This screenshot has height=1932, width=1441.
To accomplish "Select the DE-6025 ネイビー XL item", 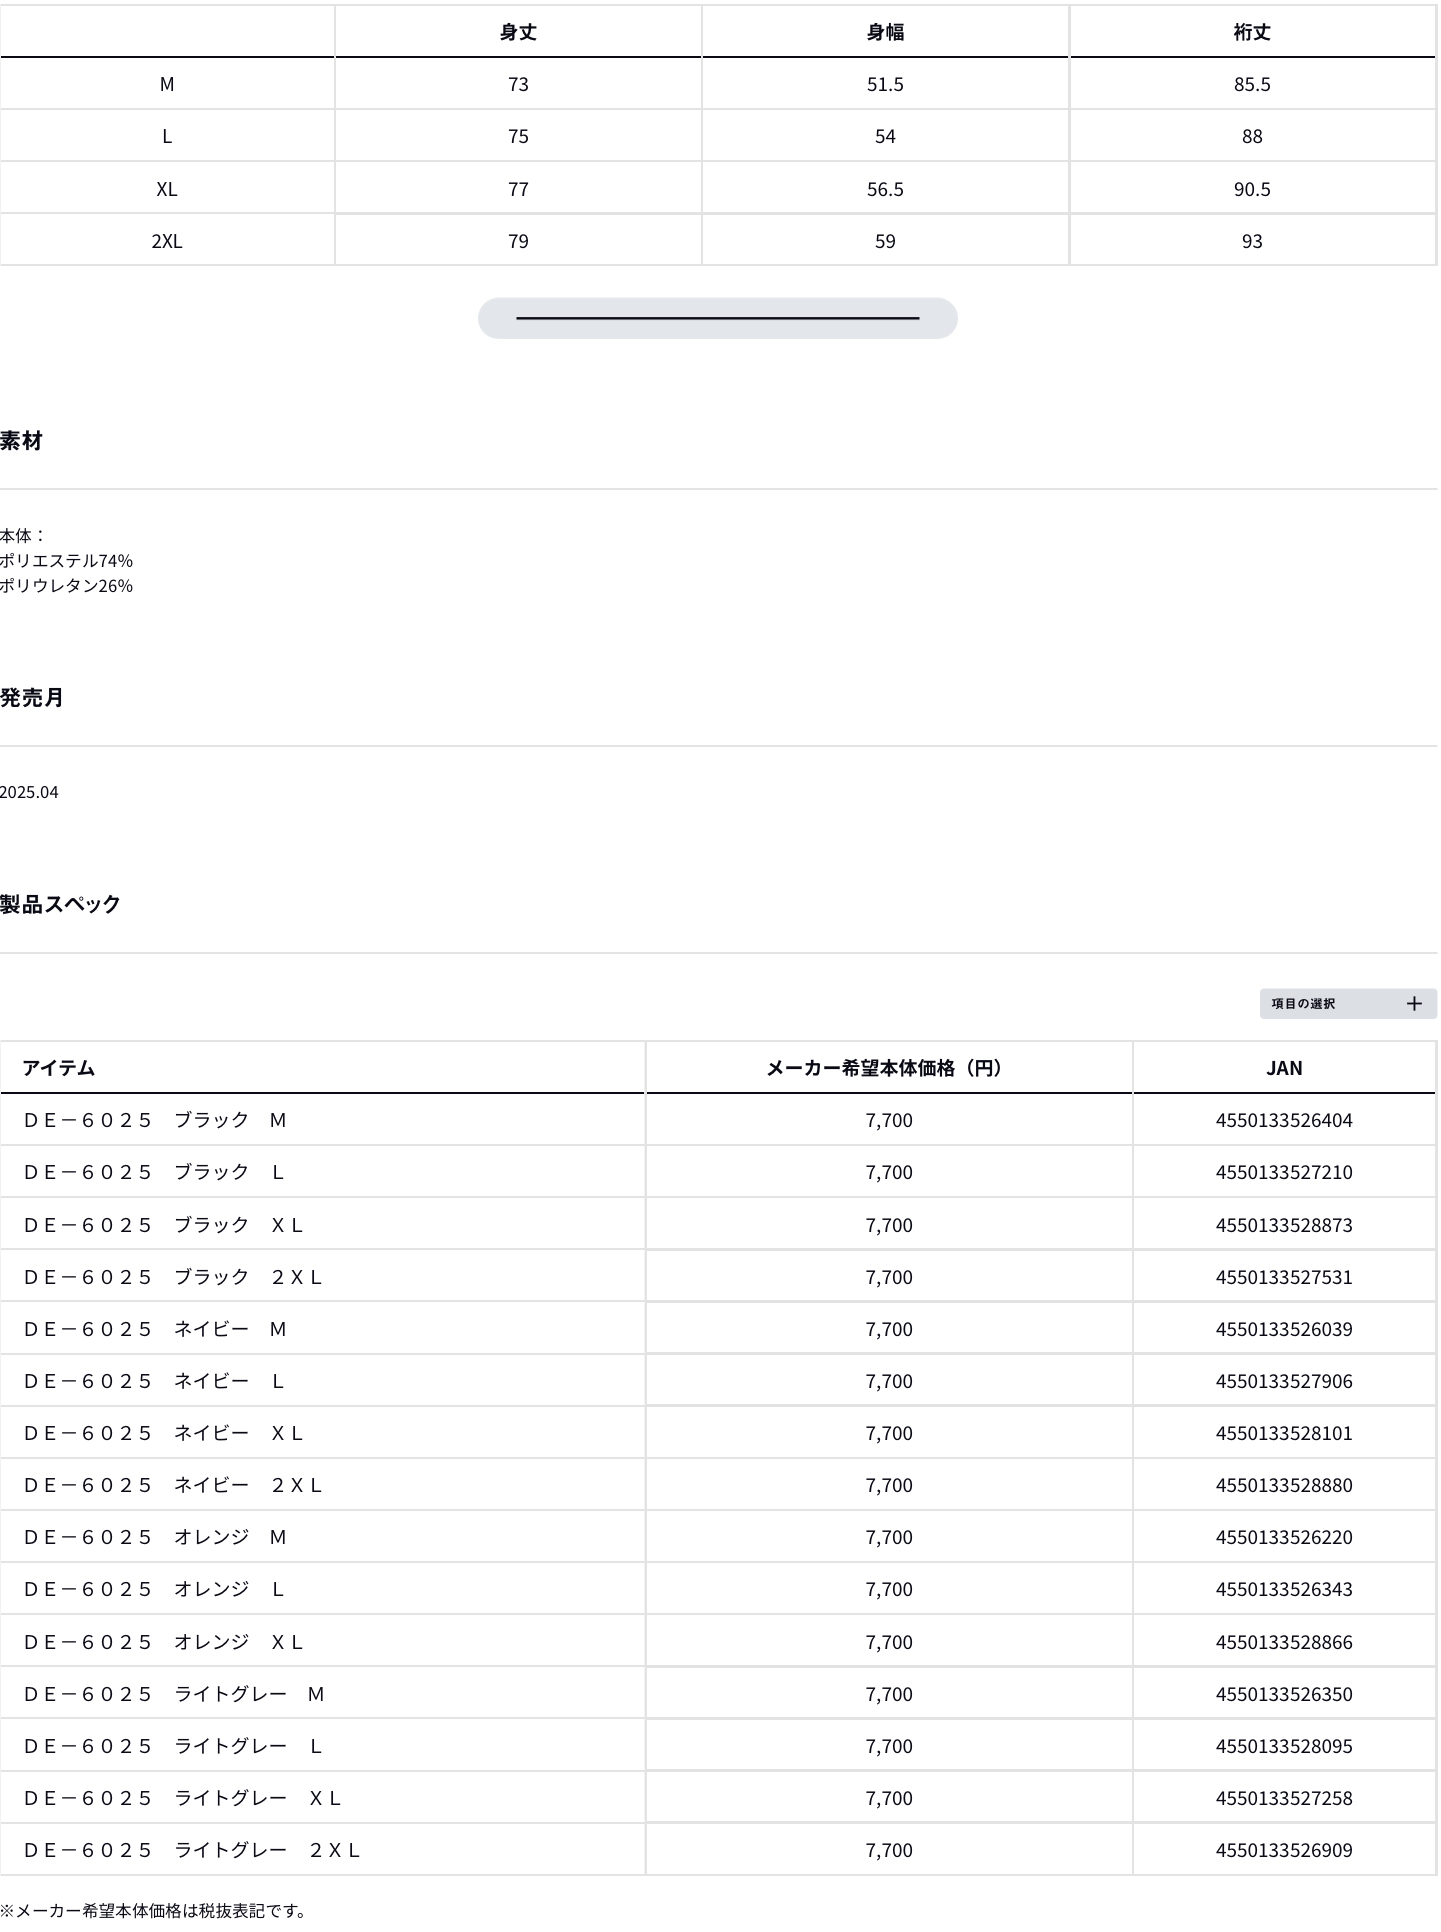I will 163,1433.
